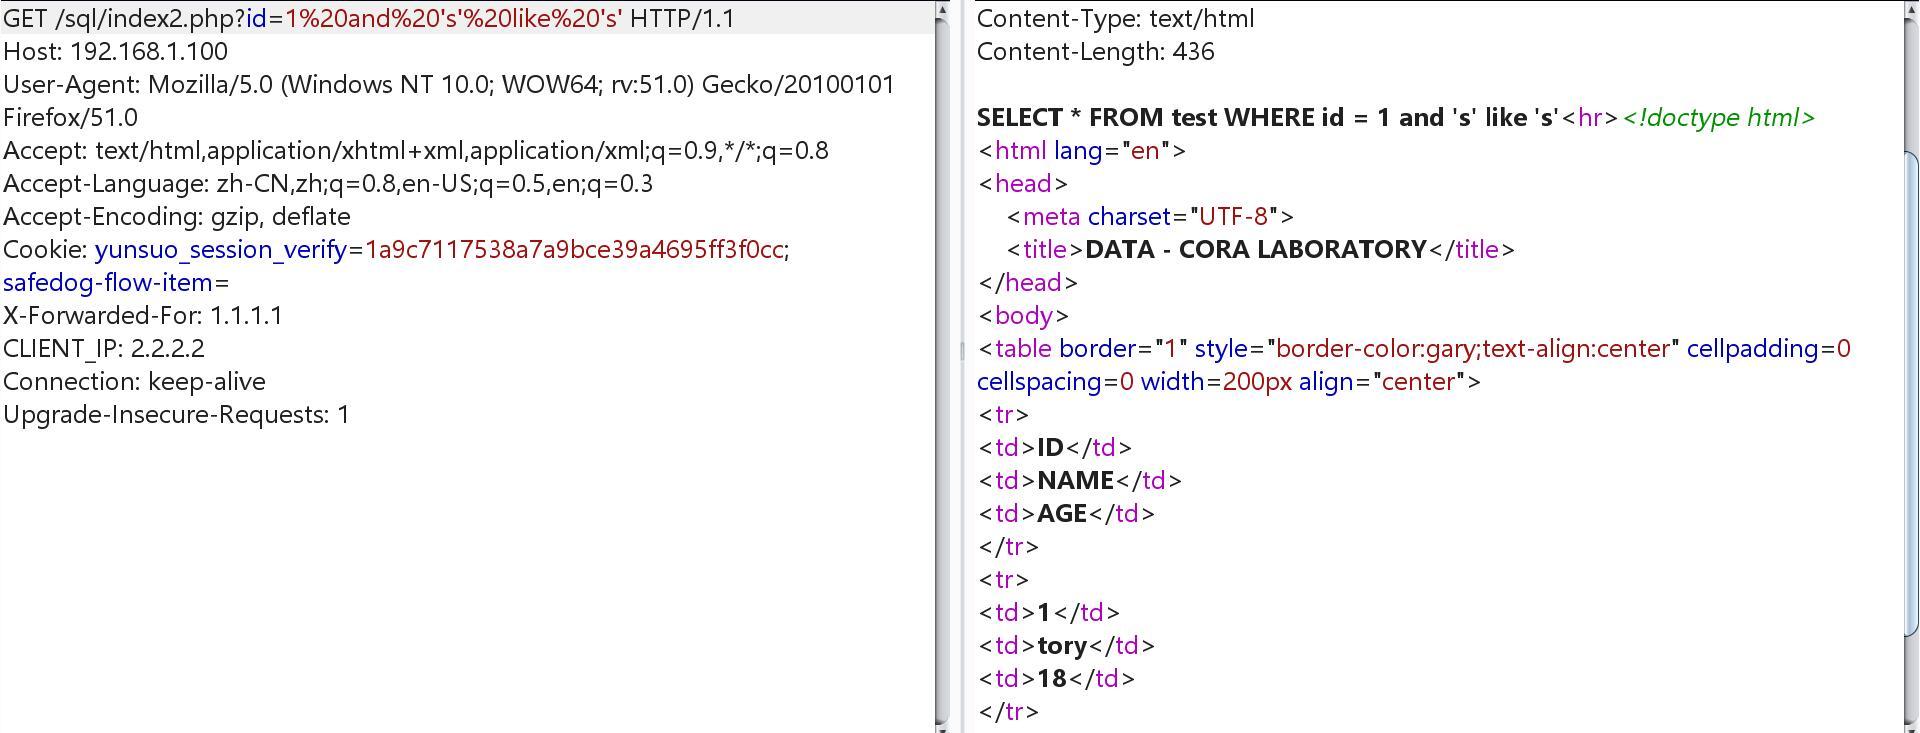The image size is (1920, 733).
Task: Click the closing </head> tag line
Action: pyautogui.click(x=1028, y=282)
